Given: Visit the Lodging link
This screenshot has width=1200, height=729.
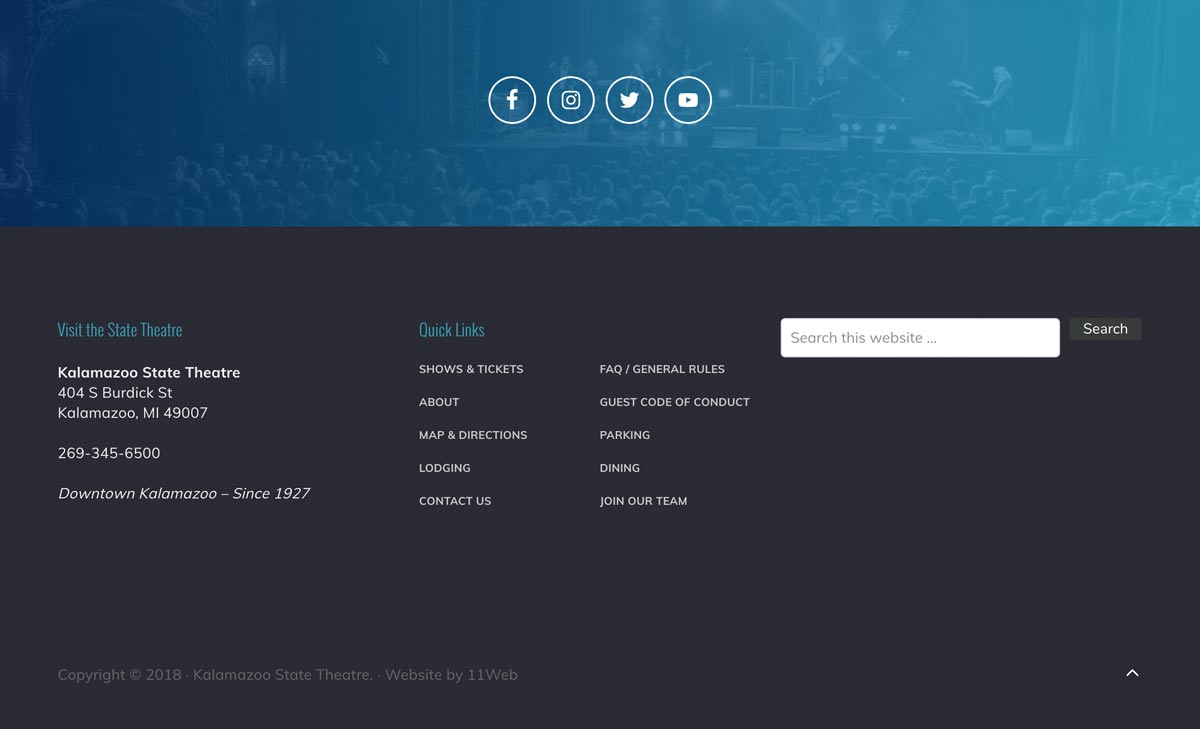Looking at the screenshot, I should click(445, 468).
